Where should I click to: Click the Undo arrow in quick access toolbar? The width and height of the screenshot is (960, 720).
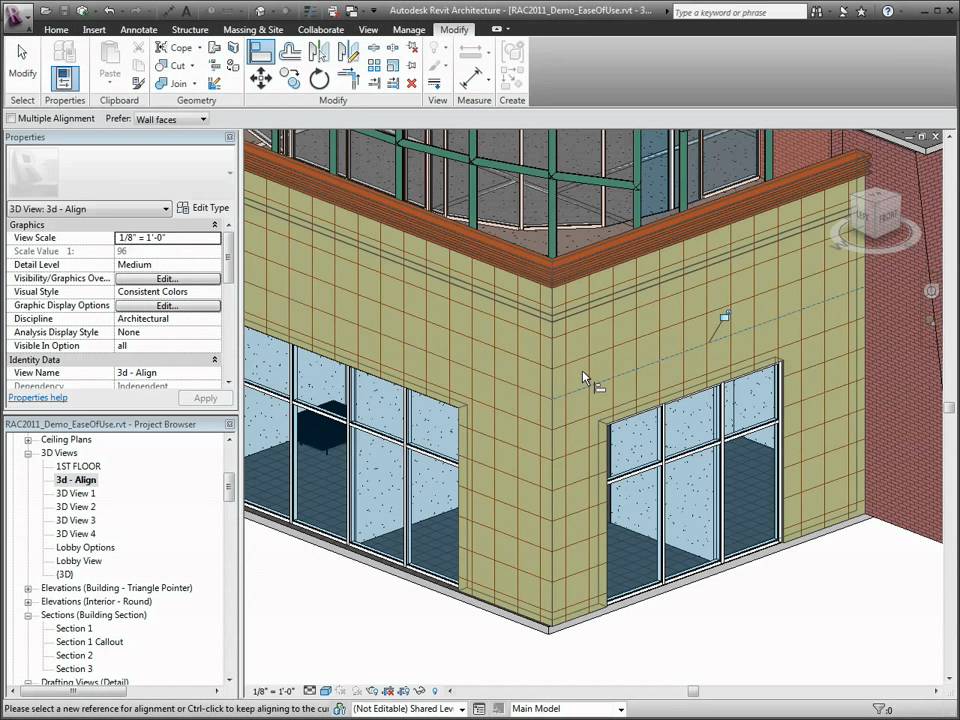[110, 10]
